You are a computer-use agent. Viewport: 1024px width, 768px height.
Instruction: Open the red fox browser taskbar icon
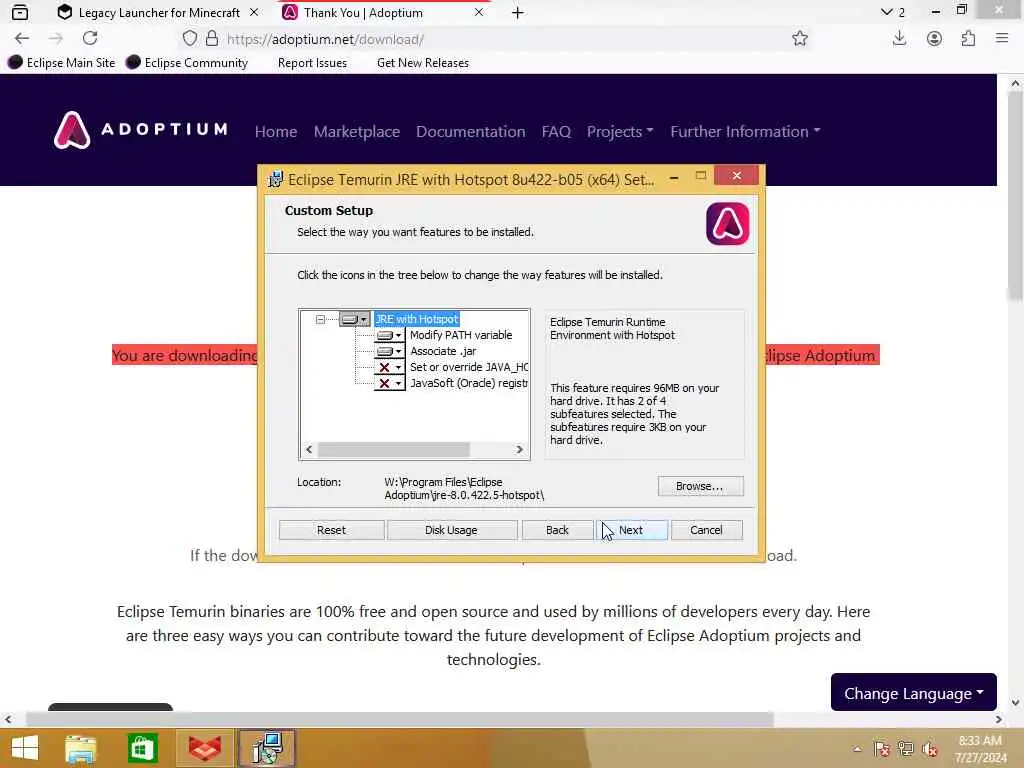[x=205, y=748]
